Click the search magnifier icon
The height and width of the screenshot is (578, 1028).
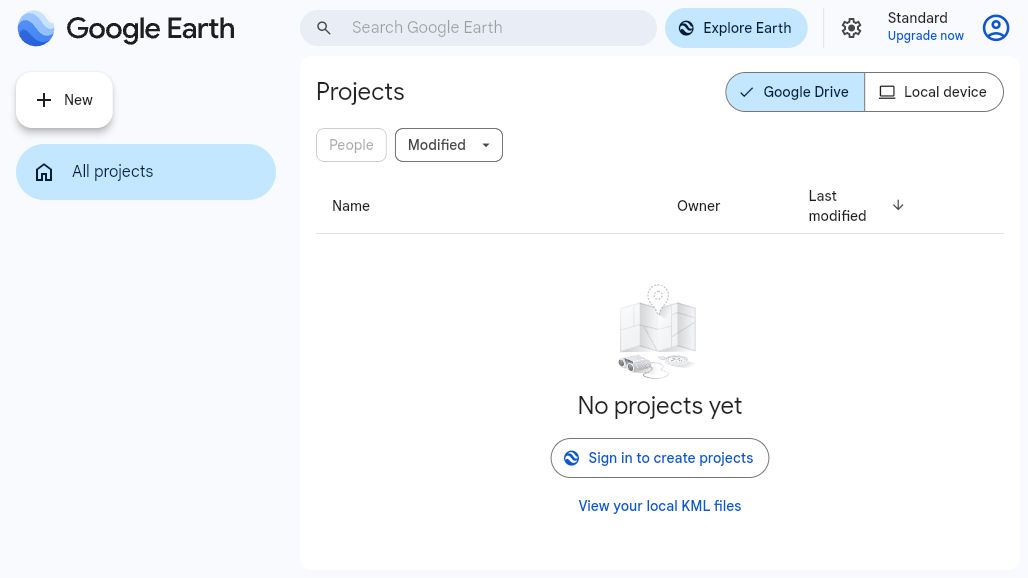pos(324,28)
